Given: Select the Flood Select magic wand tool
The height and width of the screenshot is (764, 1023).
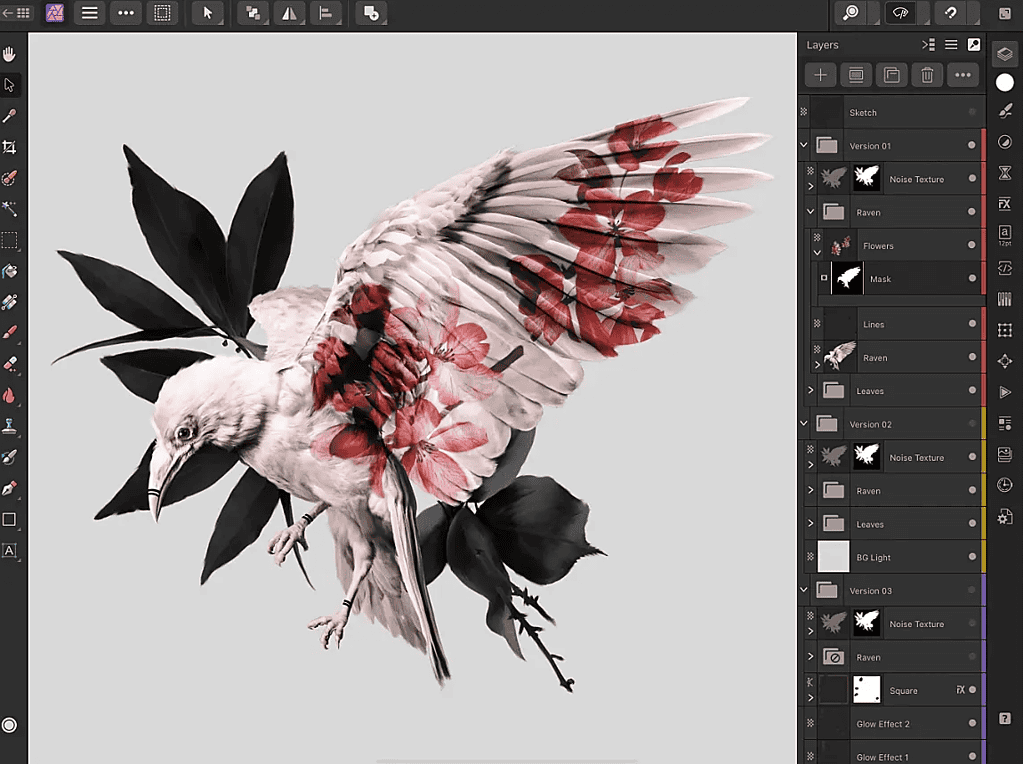Looking at the screenshot, I should pyautogui.click(x=9, y=209).
